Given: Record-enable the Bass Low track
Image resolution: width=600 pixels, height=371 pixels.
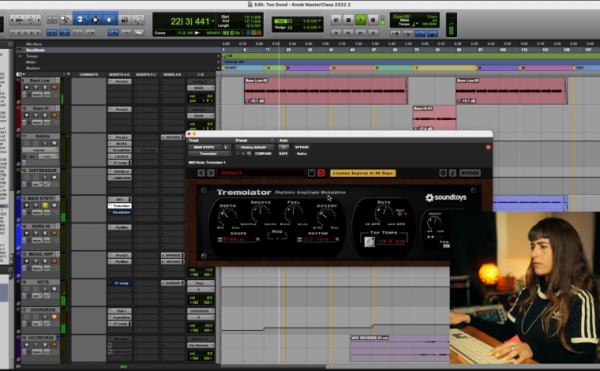Looking at the screenshot, I should coord(27,88).
